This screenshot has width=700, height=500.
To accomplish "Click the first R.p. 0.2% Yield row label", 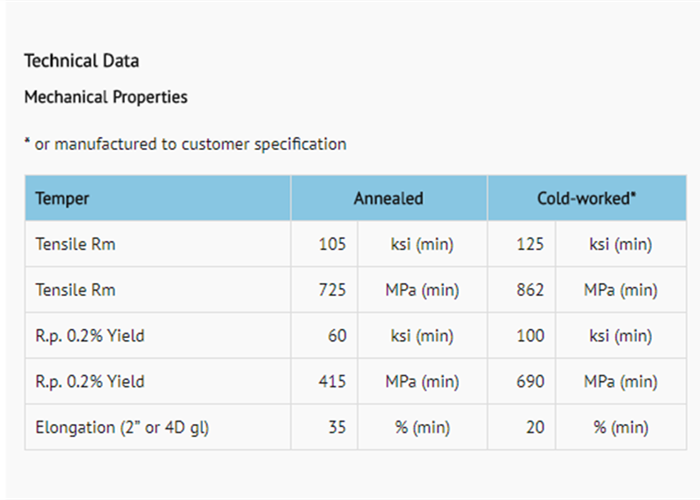I will 89,336.
